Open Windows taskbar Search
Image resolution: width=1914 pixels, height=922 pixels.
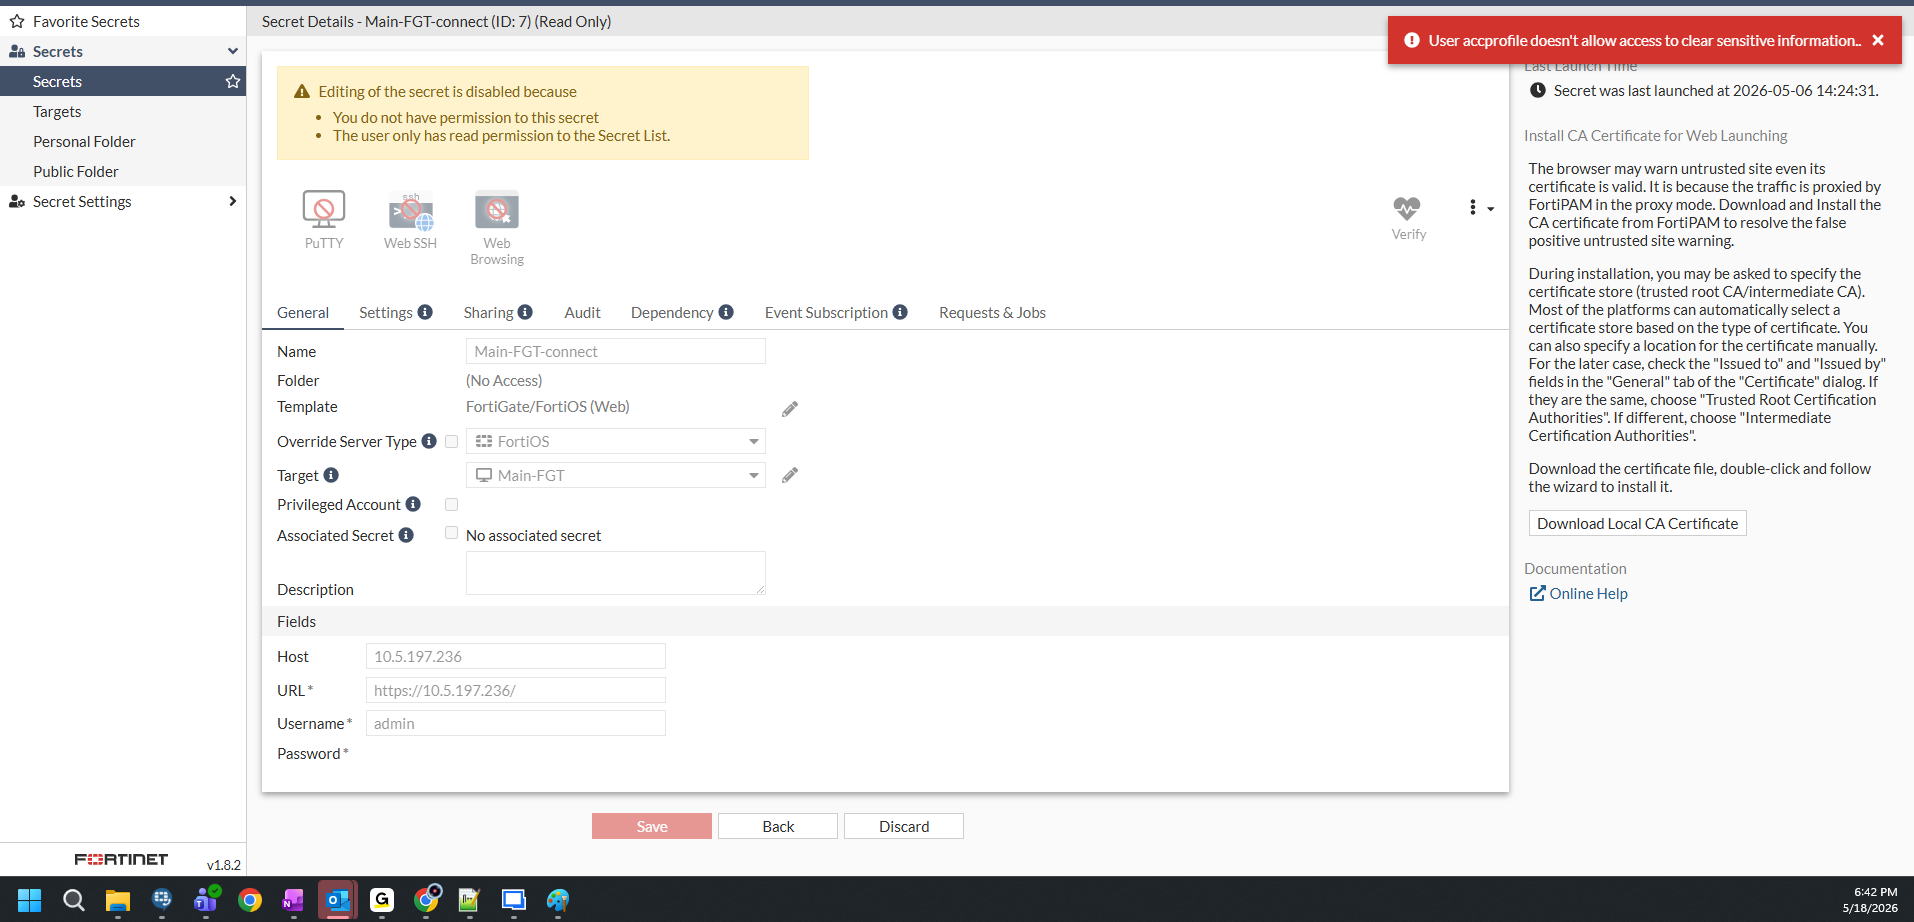click(74, 900)
